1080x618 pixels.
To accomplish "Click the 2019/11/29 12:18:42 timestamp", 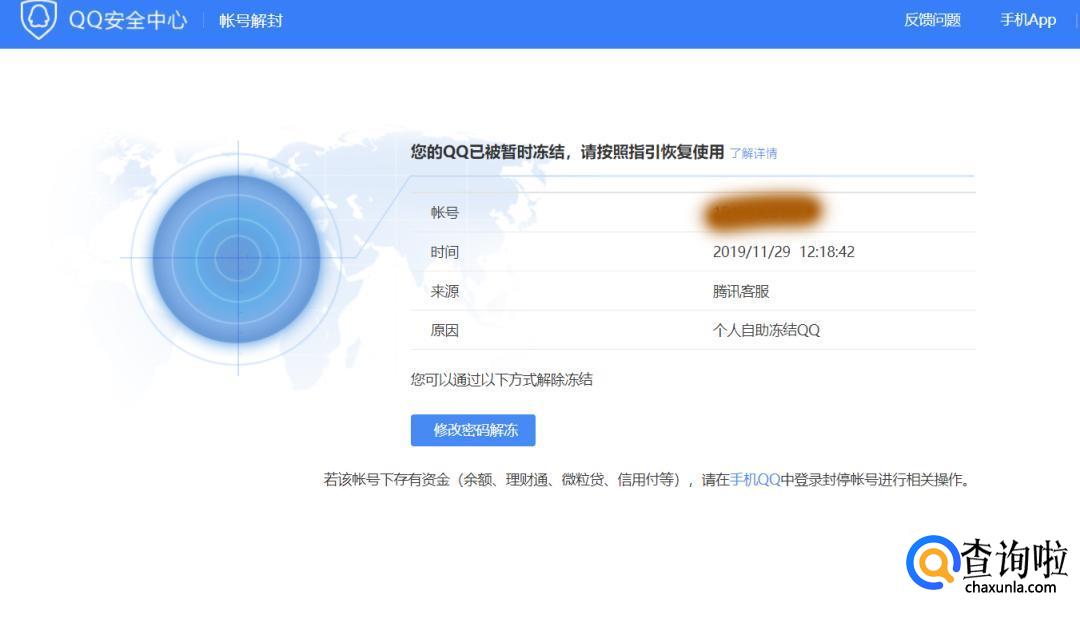I will click(783, 252).
